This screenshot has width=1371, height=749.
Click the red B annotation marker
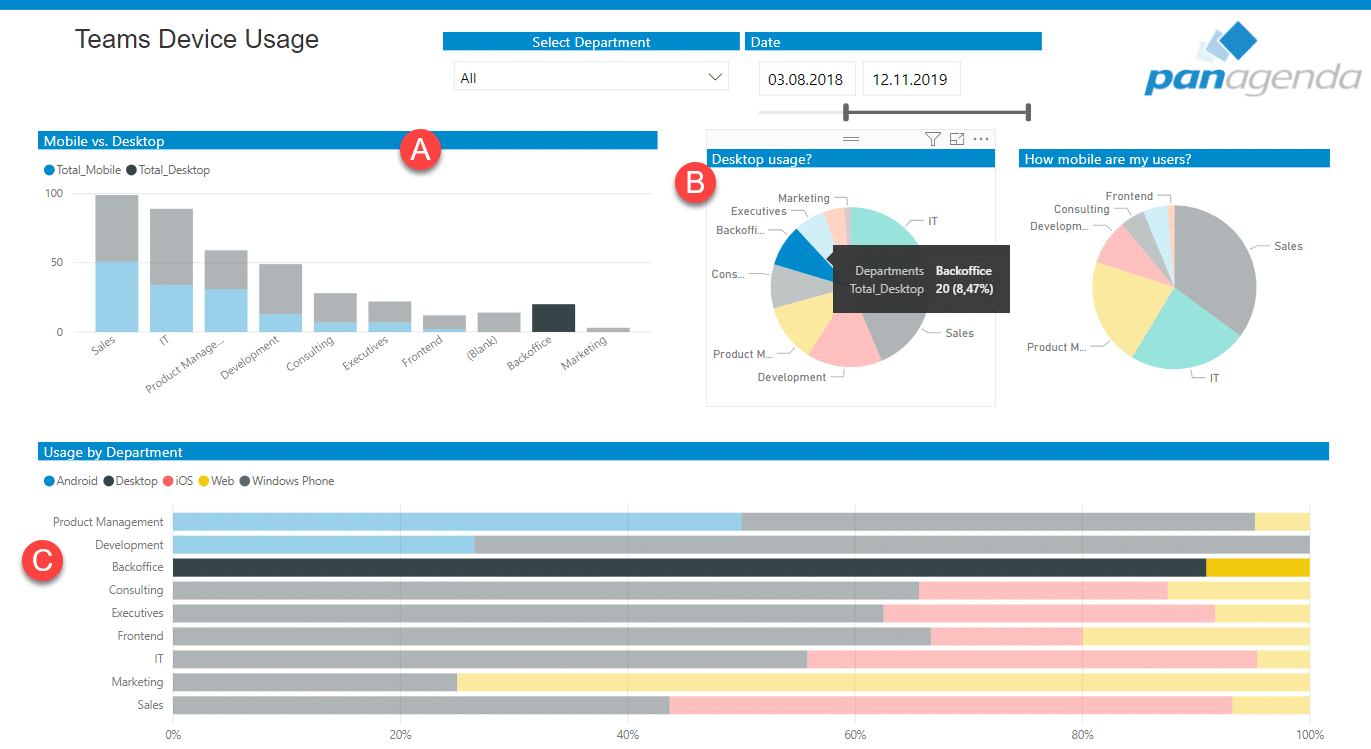tap(695, 183)
